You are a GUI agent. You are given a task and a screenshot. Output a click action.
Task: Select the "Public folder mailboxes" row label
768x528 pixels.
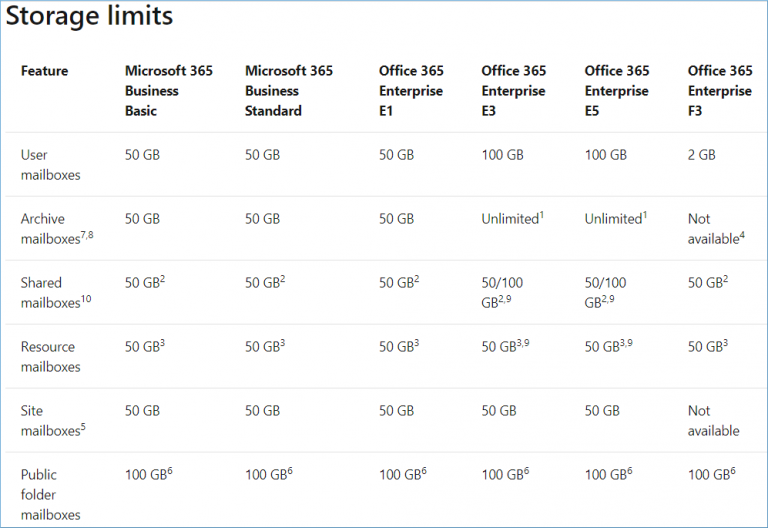[x=50, y=494]
